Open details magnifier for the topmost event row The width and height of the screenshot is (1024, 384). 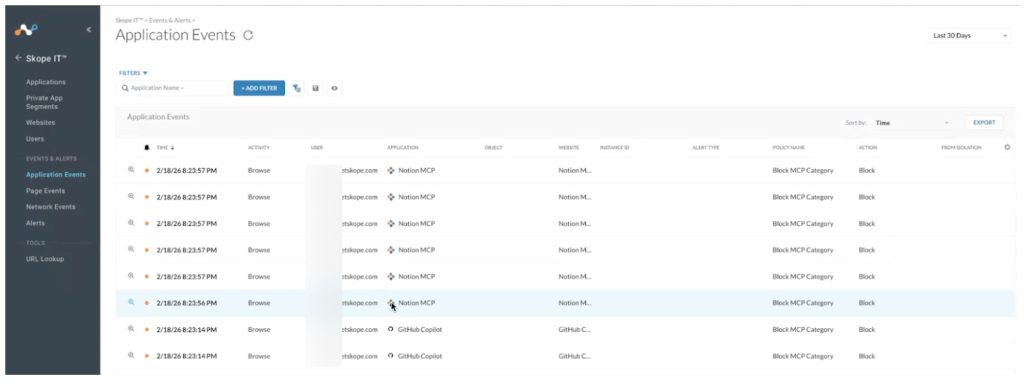[131, 170]
